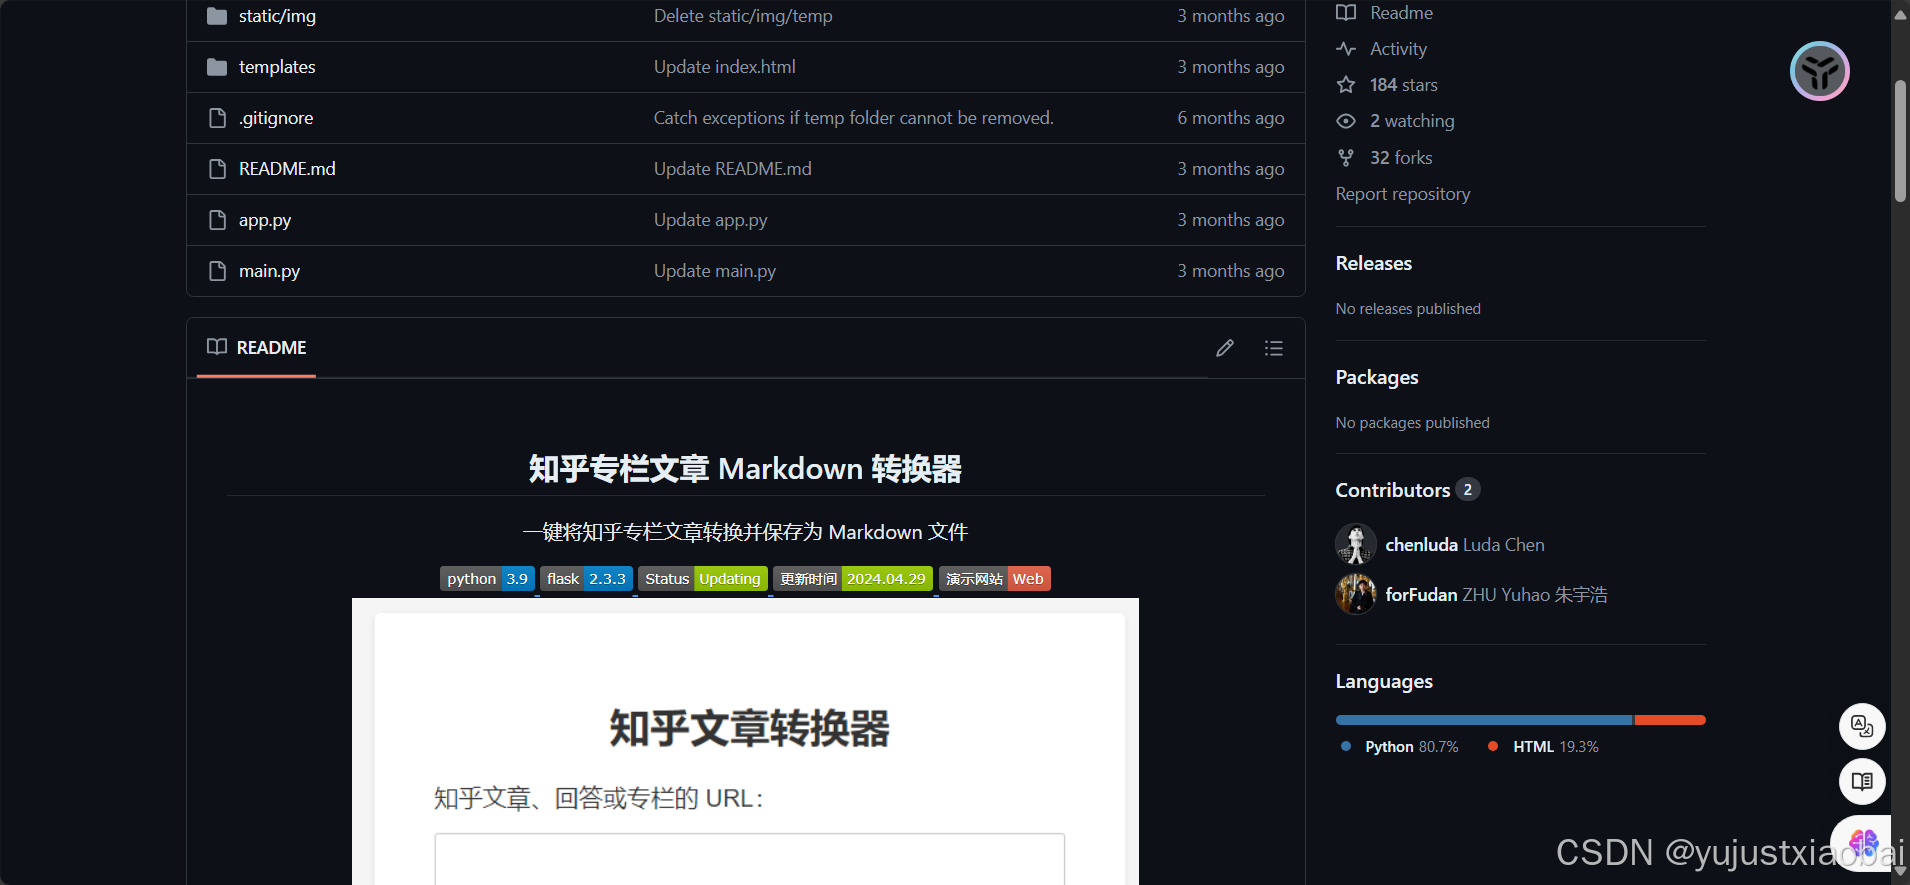
Task: Open README.md file
Action: (287, 169)
